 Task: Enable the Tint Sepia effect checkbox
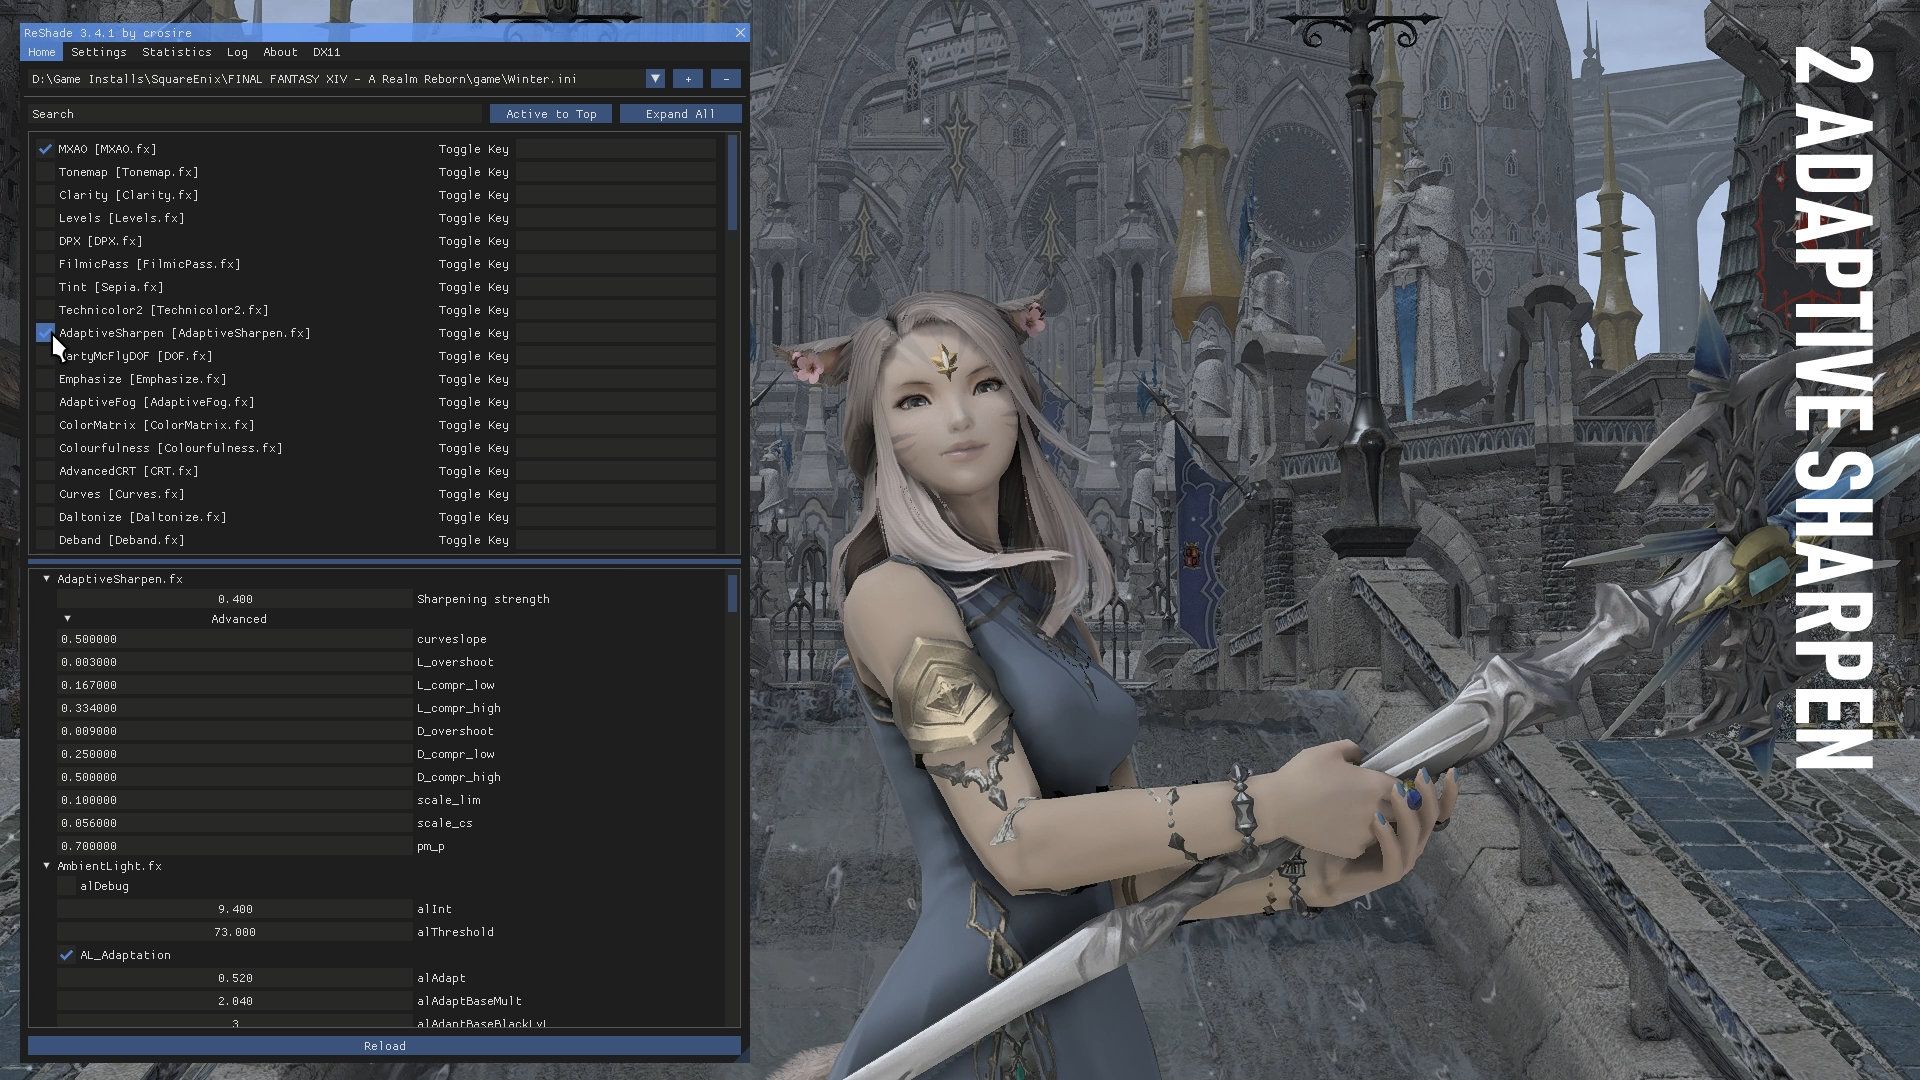coord(45,287)
